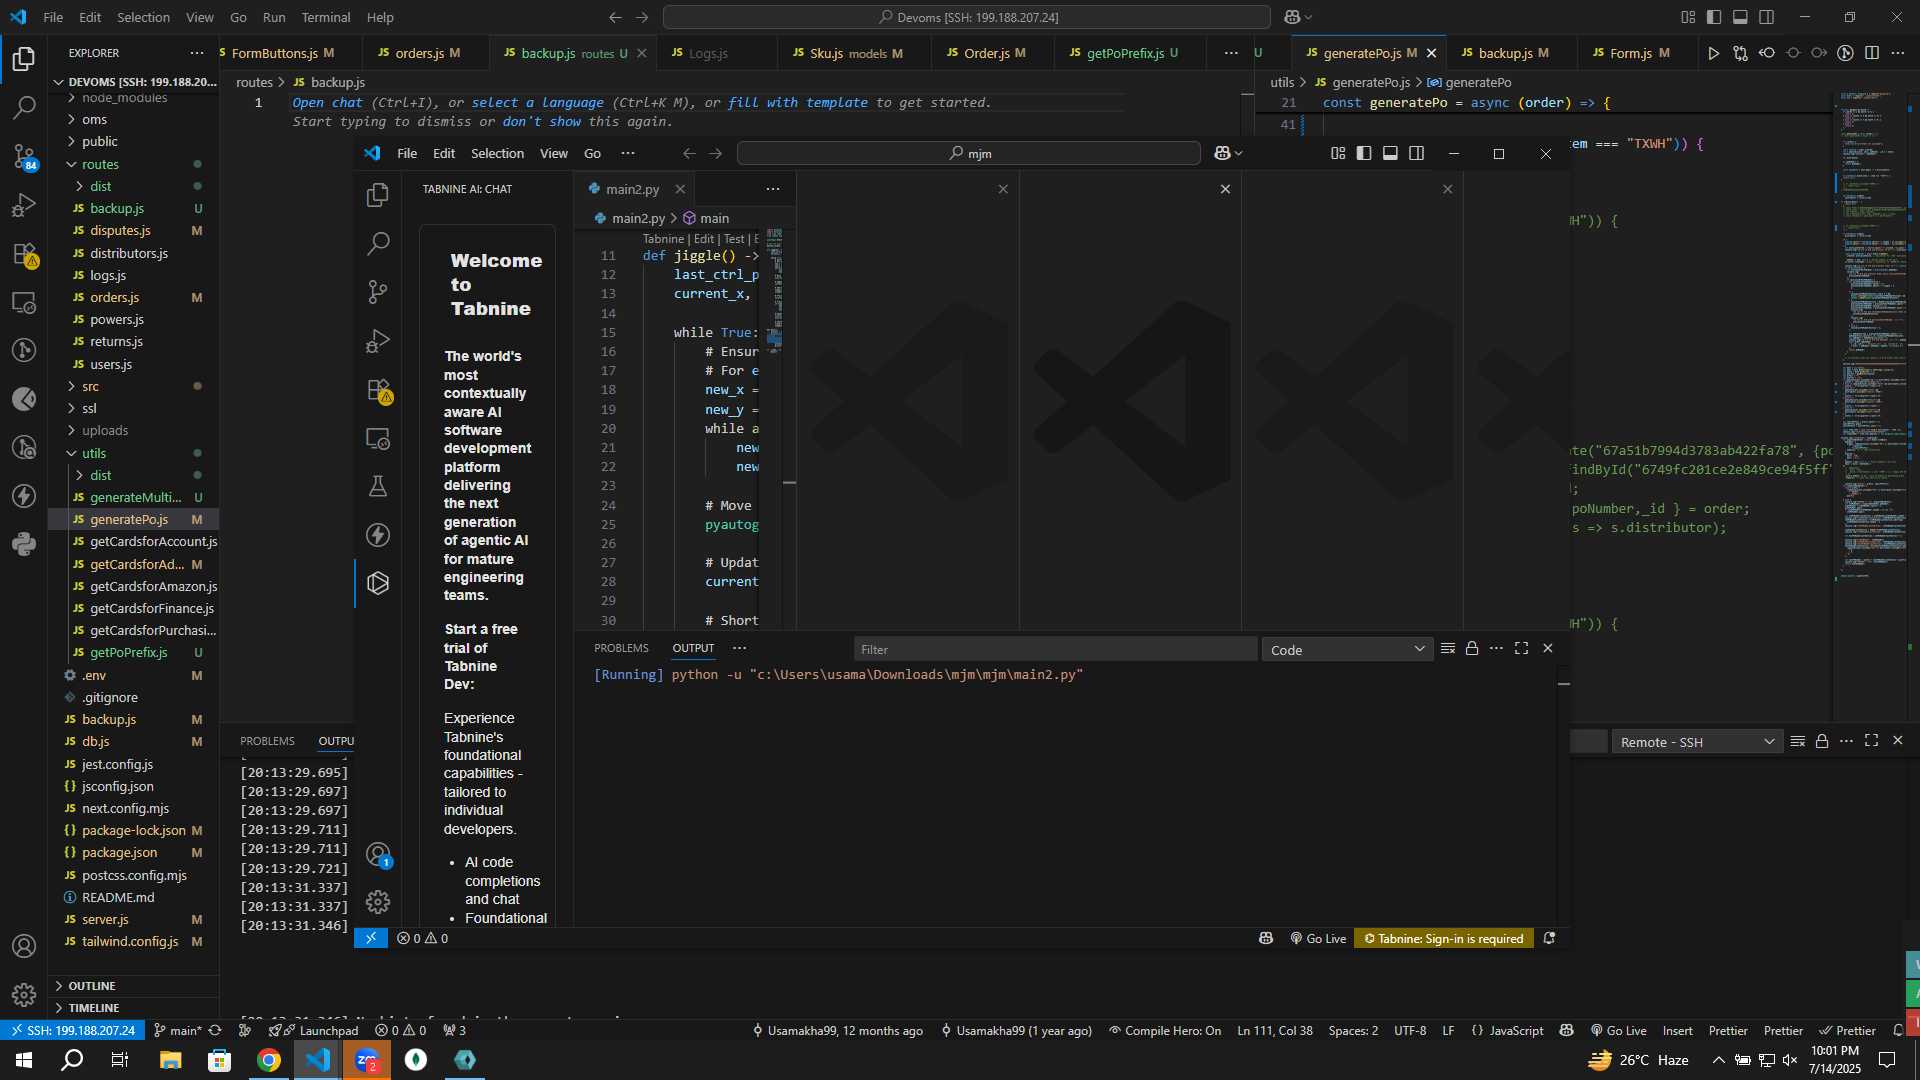Viewport: 1920px width, 1080px height.
Task: Open File Explorer from Windows taskbar
Action: click(x=170, y=1060)
